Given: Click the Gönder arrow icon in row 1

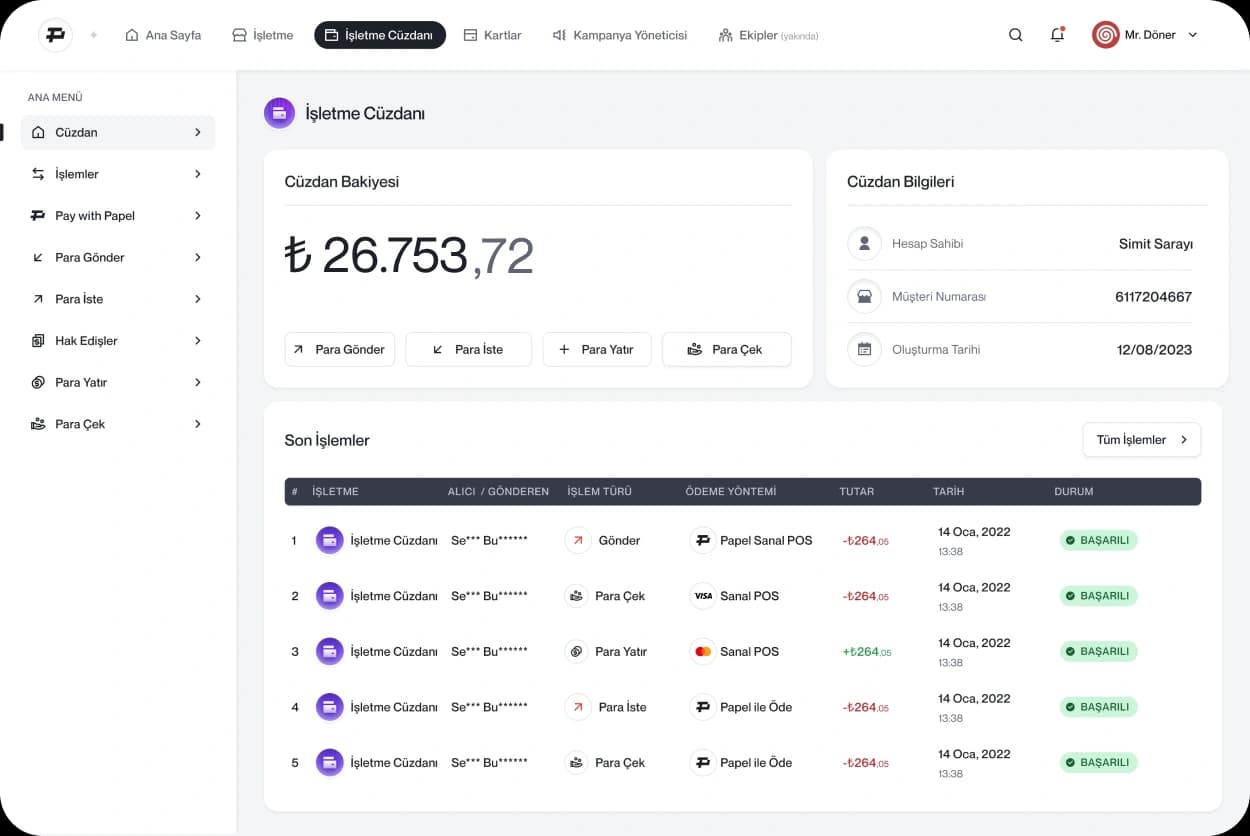Looking at the screenshot, I should point(578,541).
